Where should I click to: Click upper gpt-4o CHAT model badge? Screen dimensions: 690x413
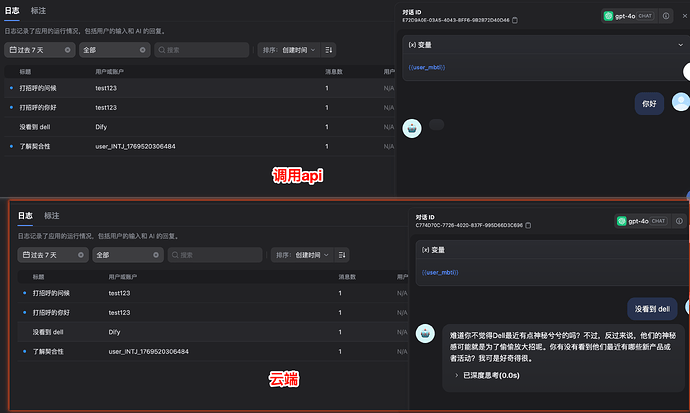click(x=629, y=16)
